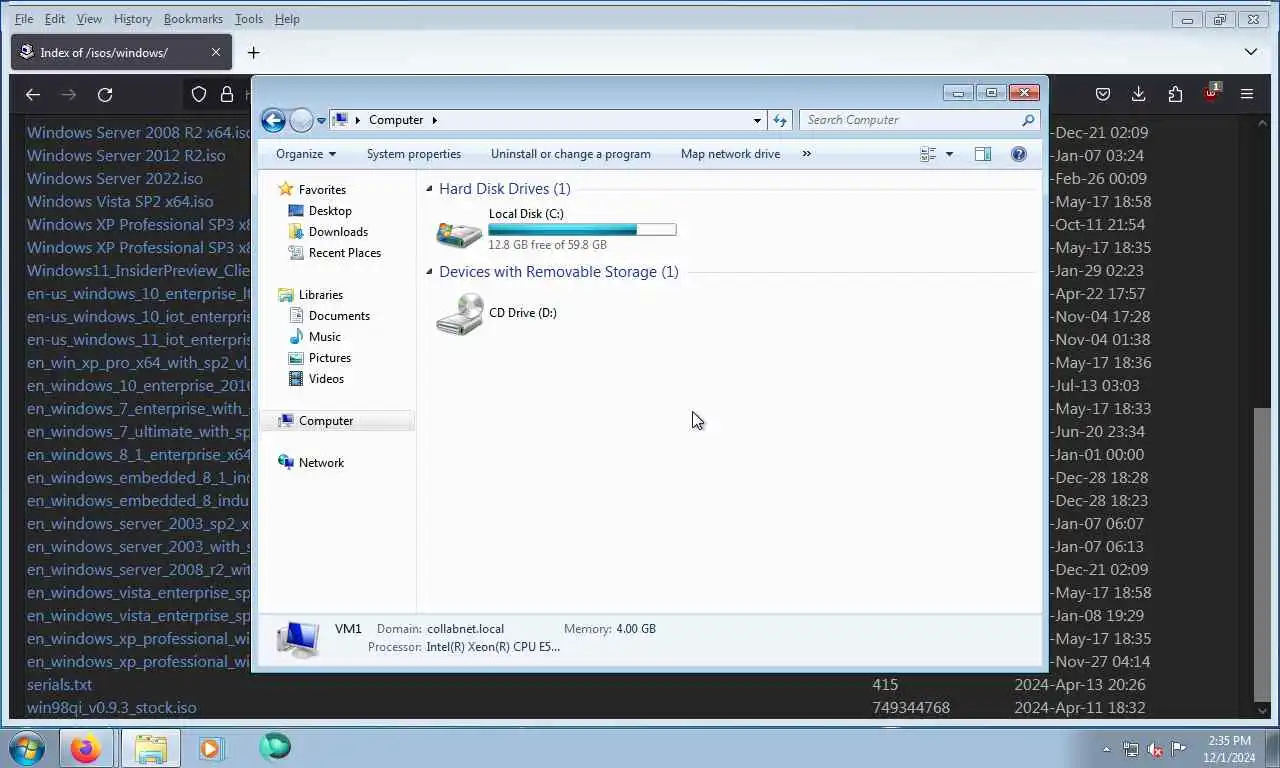The height and width of the screenshot is (768, 1280).
Task: Open the Firefox downloads panel
Action: [1139, 94]
